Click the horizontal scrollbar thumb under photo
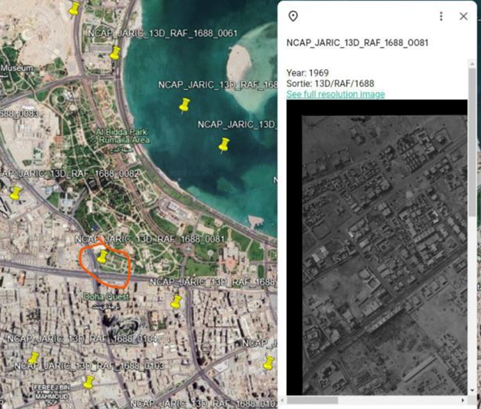This screenshot has height=409, width=481. coord(312,400)
